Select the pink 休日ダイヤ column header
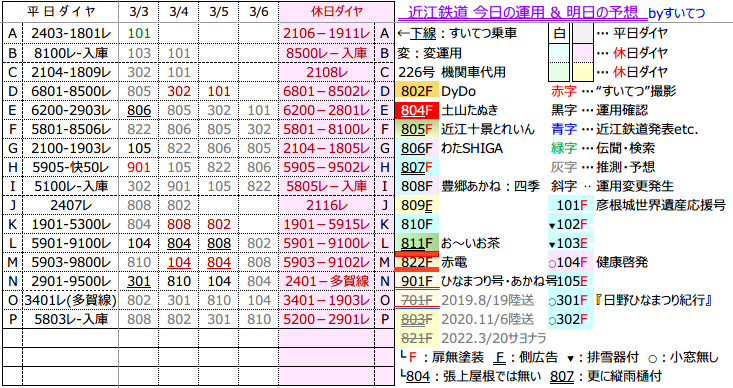The height and width of the screenshot is (388, 733). (x=337, y=12)
